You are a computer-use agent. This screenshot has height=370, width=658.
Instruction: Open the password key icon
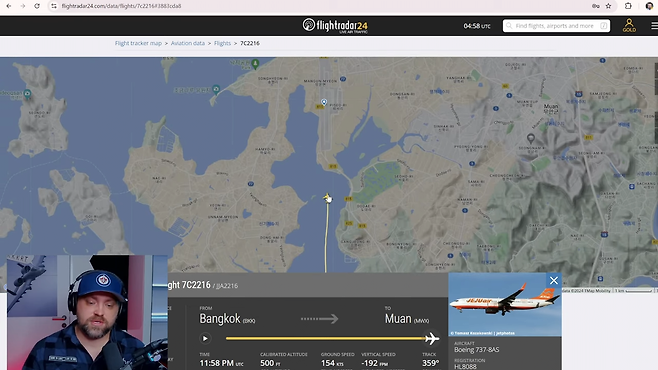pyautogui.click(x=595, y=6)
